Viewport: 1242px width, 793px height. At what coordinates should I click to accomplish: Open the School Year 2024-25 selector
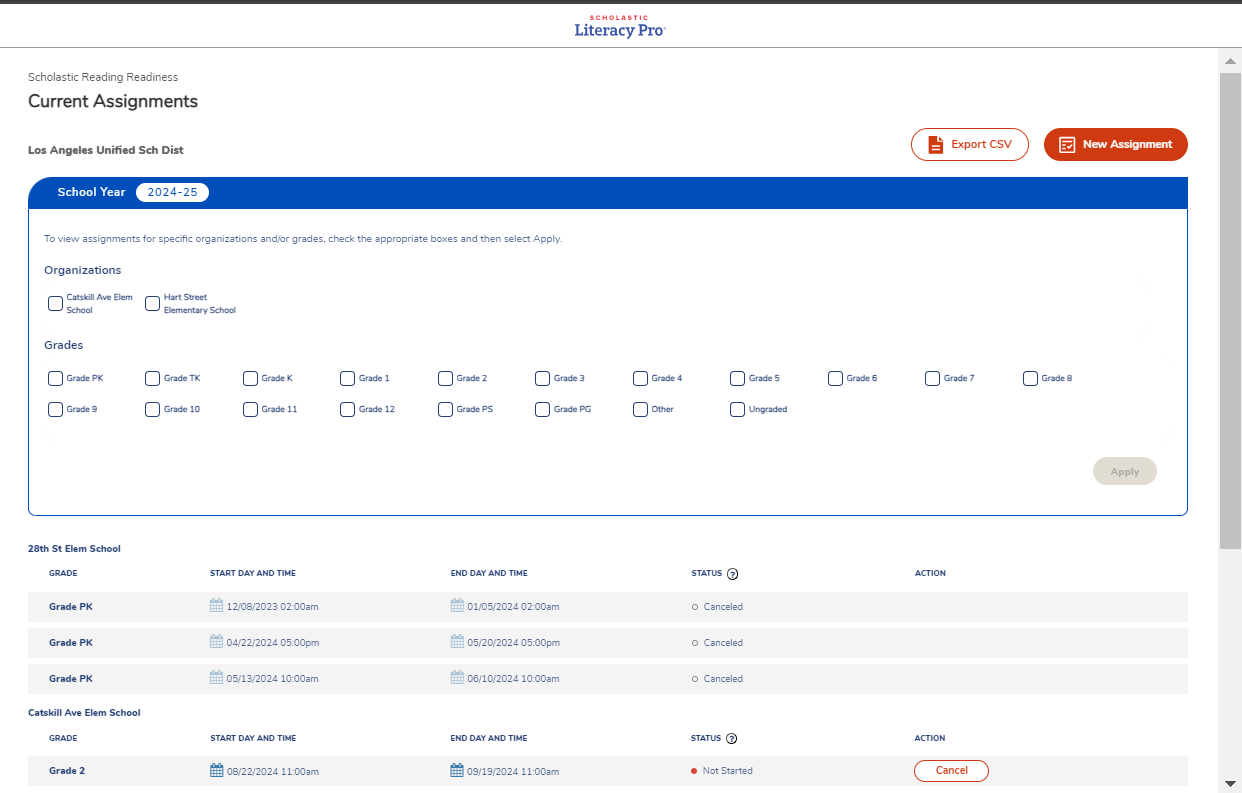pyautogui.click(x=172, y=192)
